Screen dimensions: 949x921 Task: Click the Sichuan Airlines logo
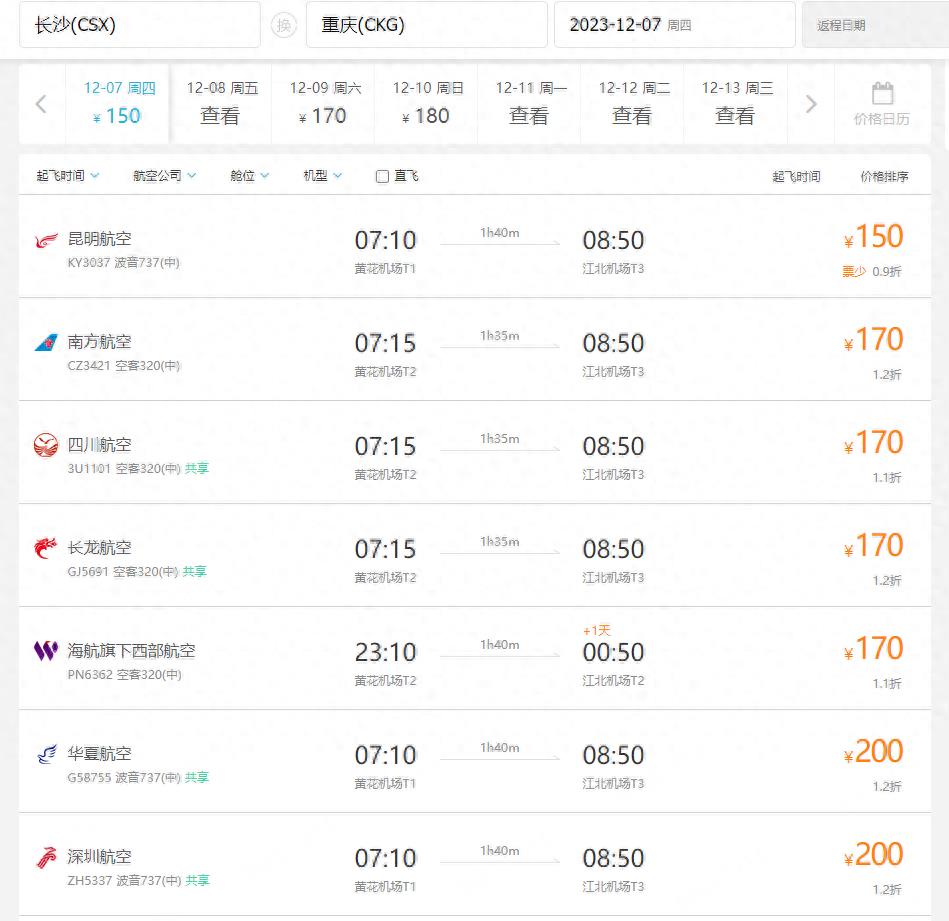[46, 446]
